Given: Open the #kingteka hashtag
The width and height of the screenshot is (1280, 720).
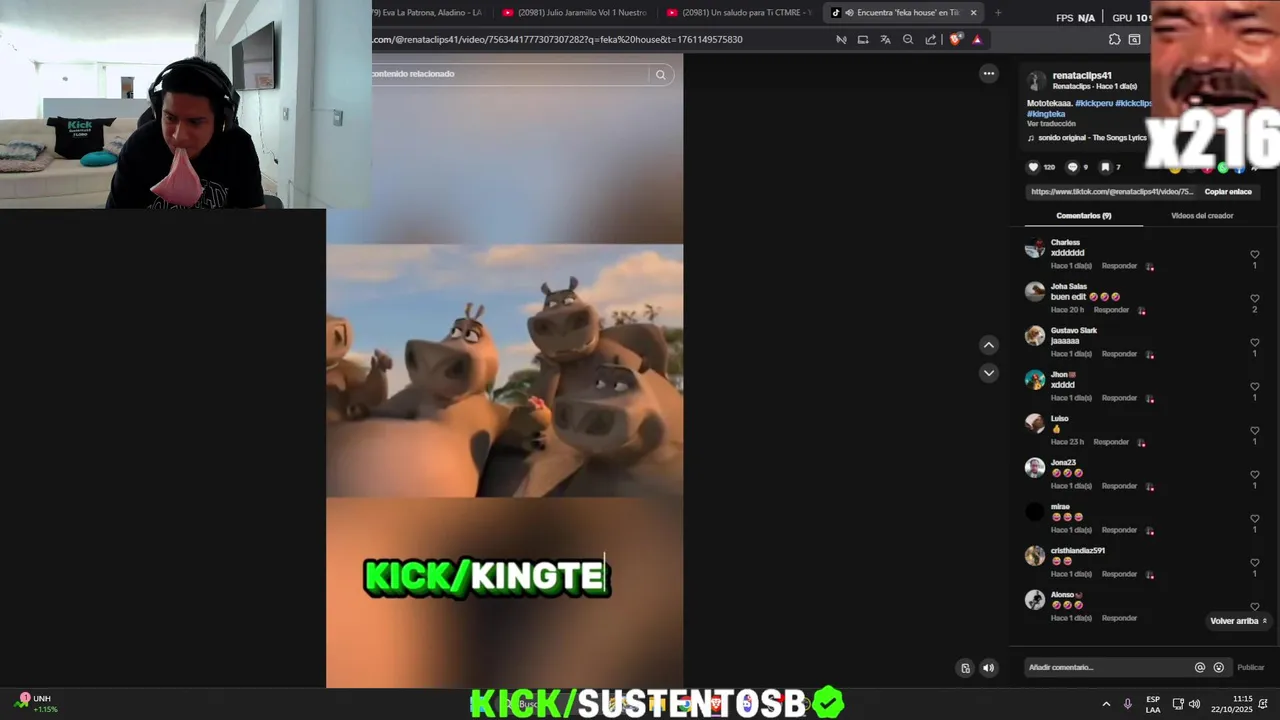Looking at the screenshot, I should click(1046, 114).
